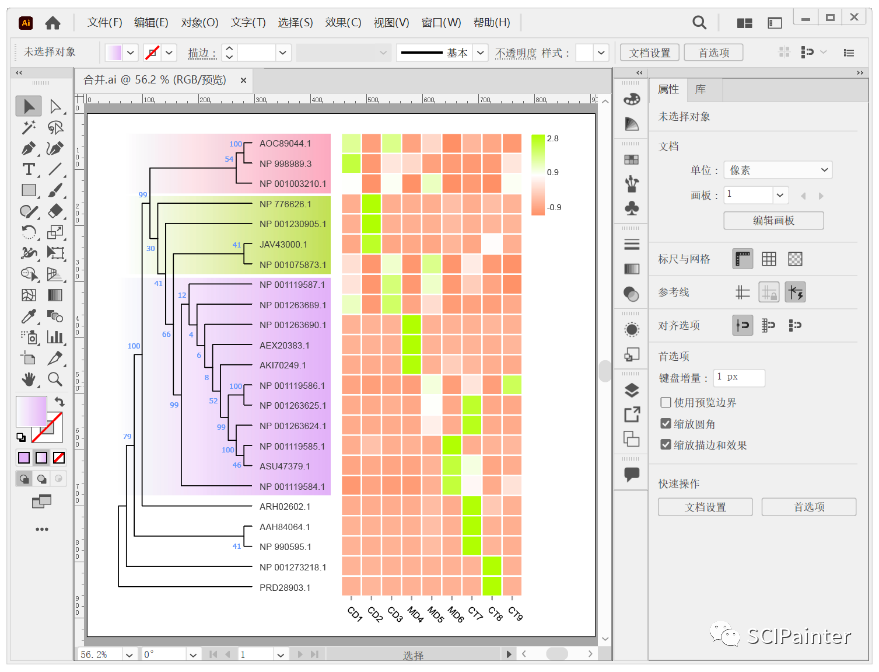Open 样式 graphic style dropdown
This screenshot has width=879, height=672.
[602, 53]
